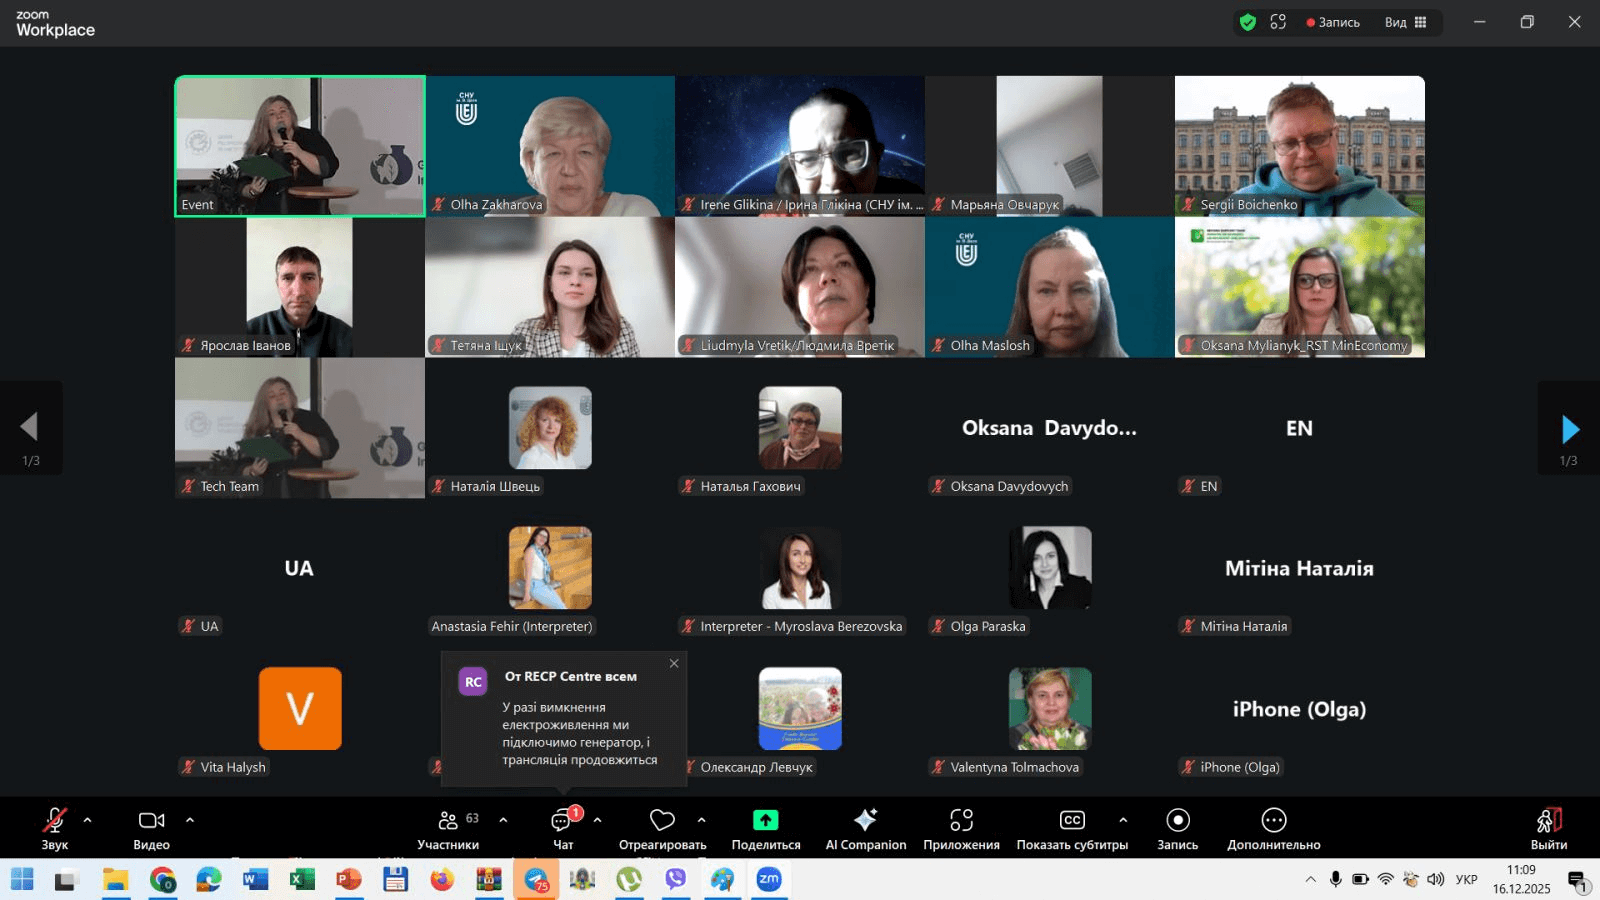The height and width of the screenshot is (900, 1600).
Task: Open the Вид view layout menu
Action: 1405,22
